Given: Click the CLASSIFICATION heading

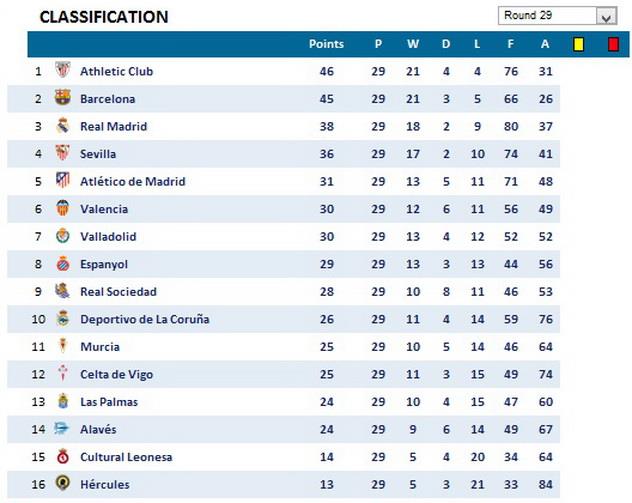Looking at the screenshot, I should coord(104,17).
